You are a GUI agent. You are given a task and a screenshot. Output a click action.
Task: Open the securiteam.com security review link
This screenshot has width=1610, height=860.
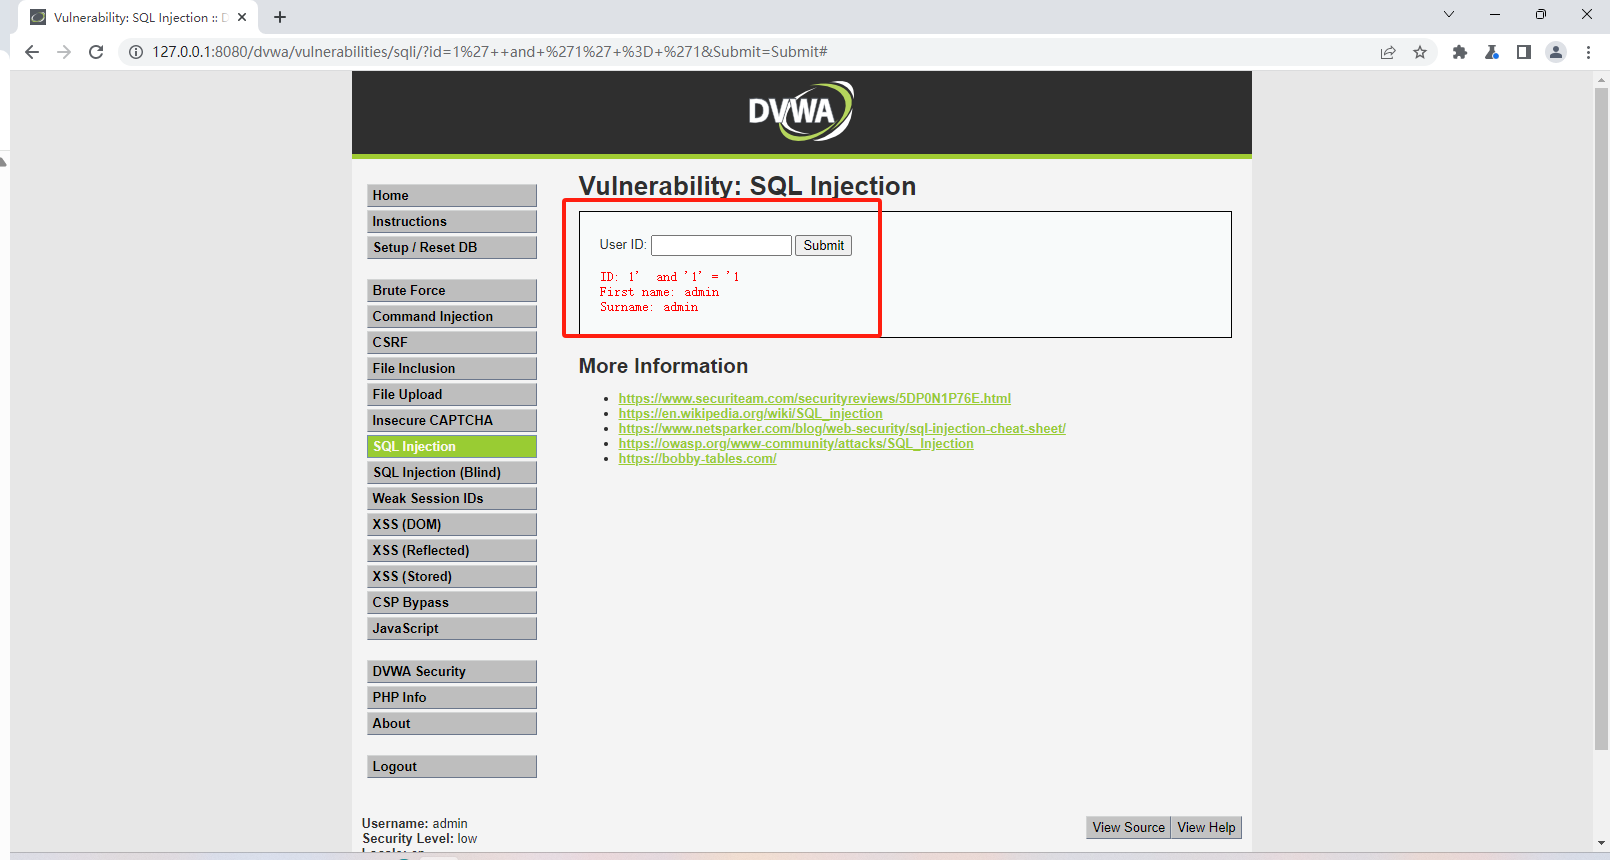[x=814, y=398]
